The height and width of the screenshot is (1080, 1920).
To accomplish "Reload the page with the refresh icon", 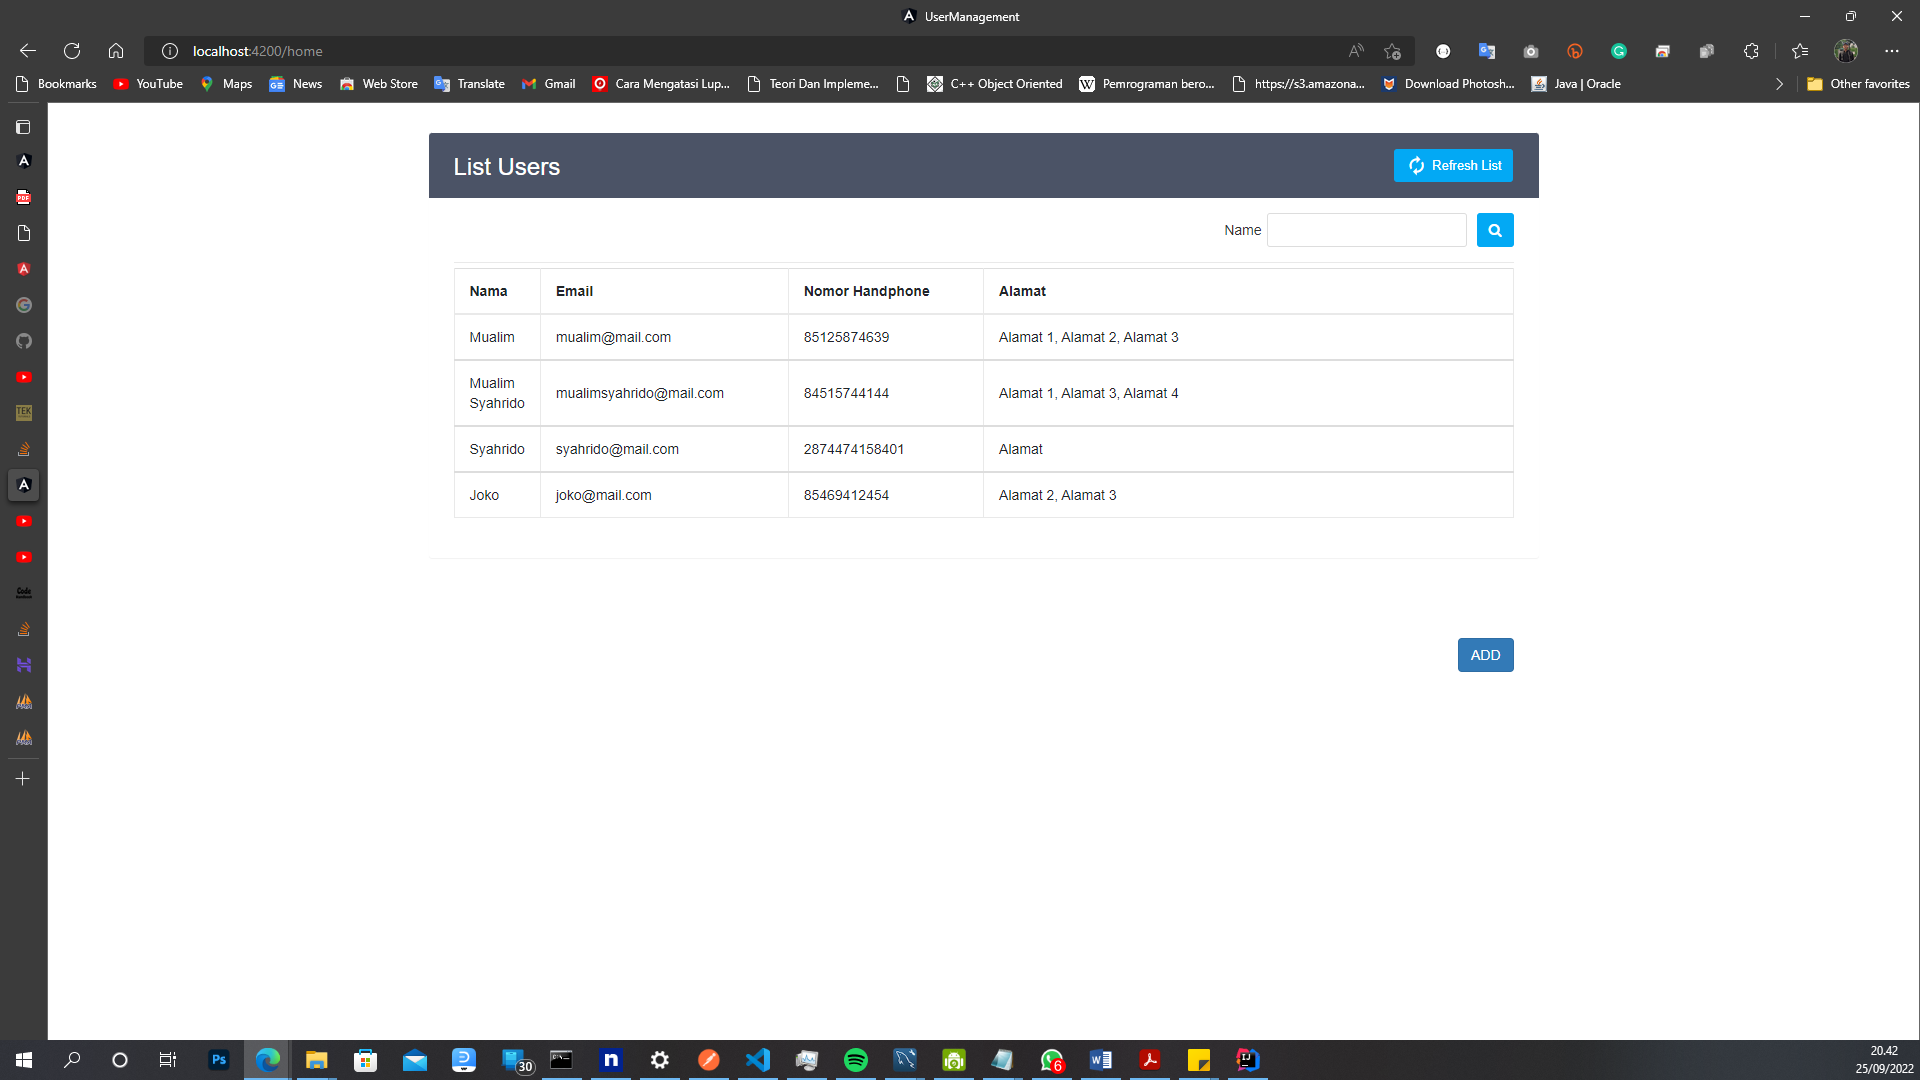I will point(72,51).
